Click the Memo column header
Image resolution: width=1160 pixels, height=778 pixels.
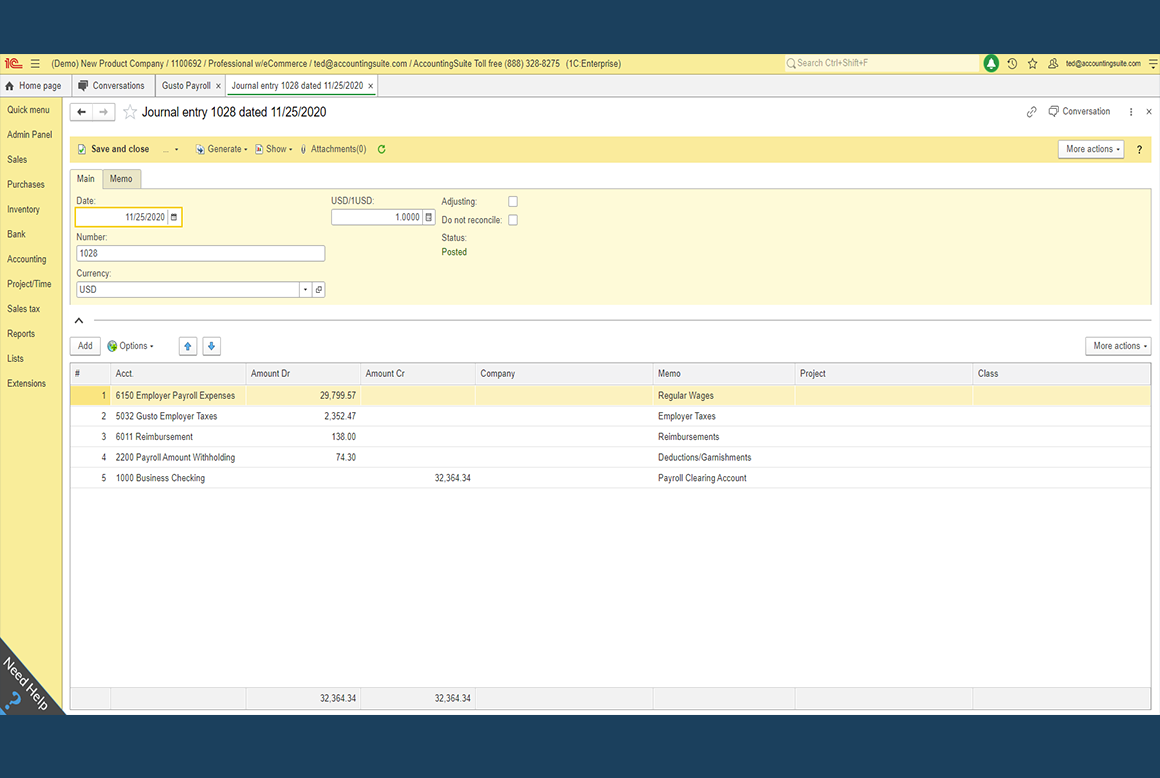tap(724, 374)
